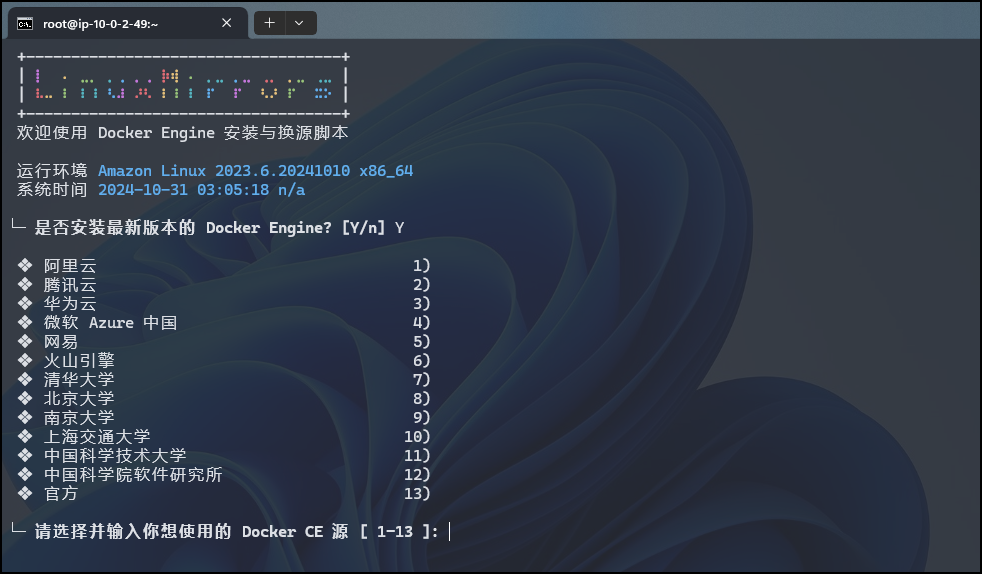Click the '请选择并输入你想使用的 Docker CE 源' prompt
This screenshot has height=574, width=982.
click(x=192, y=531)
